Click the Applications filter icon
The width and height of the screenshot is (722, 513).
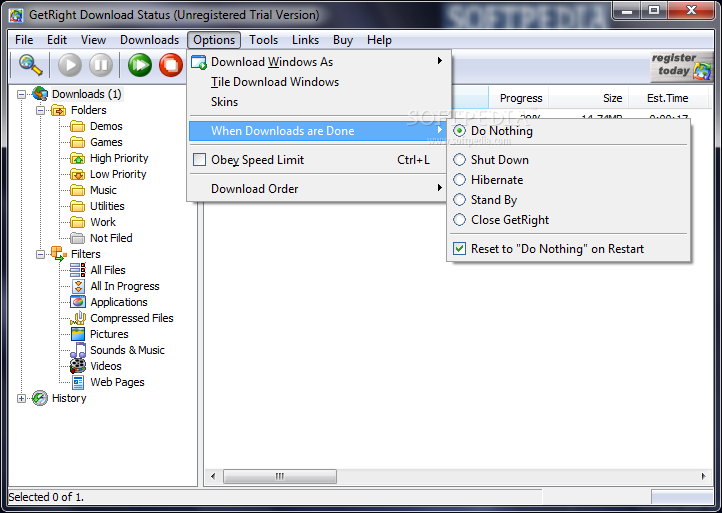tap(78, 302)
